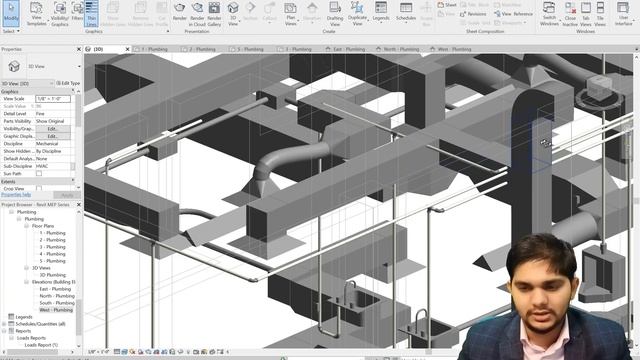Create a 3D View from the ribbon
The height and width of the screenshot is (360, 640).
[233, 13]
